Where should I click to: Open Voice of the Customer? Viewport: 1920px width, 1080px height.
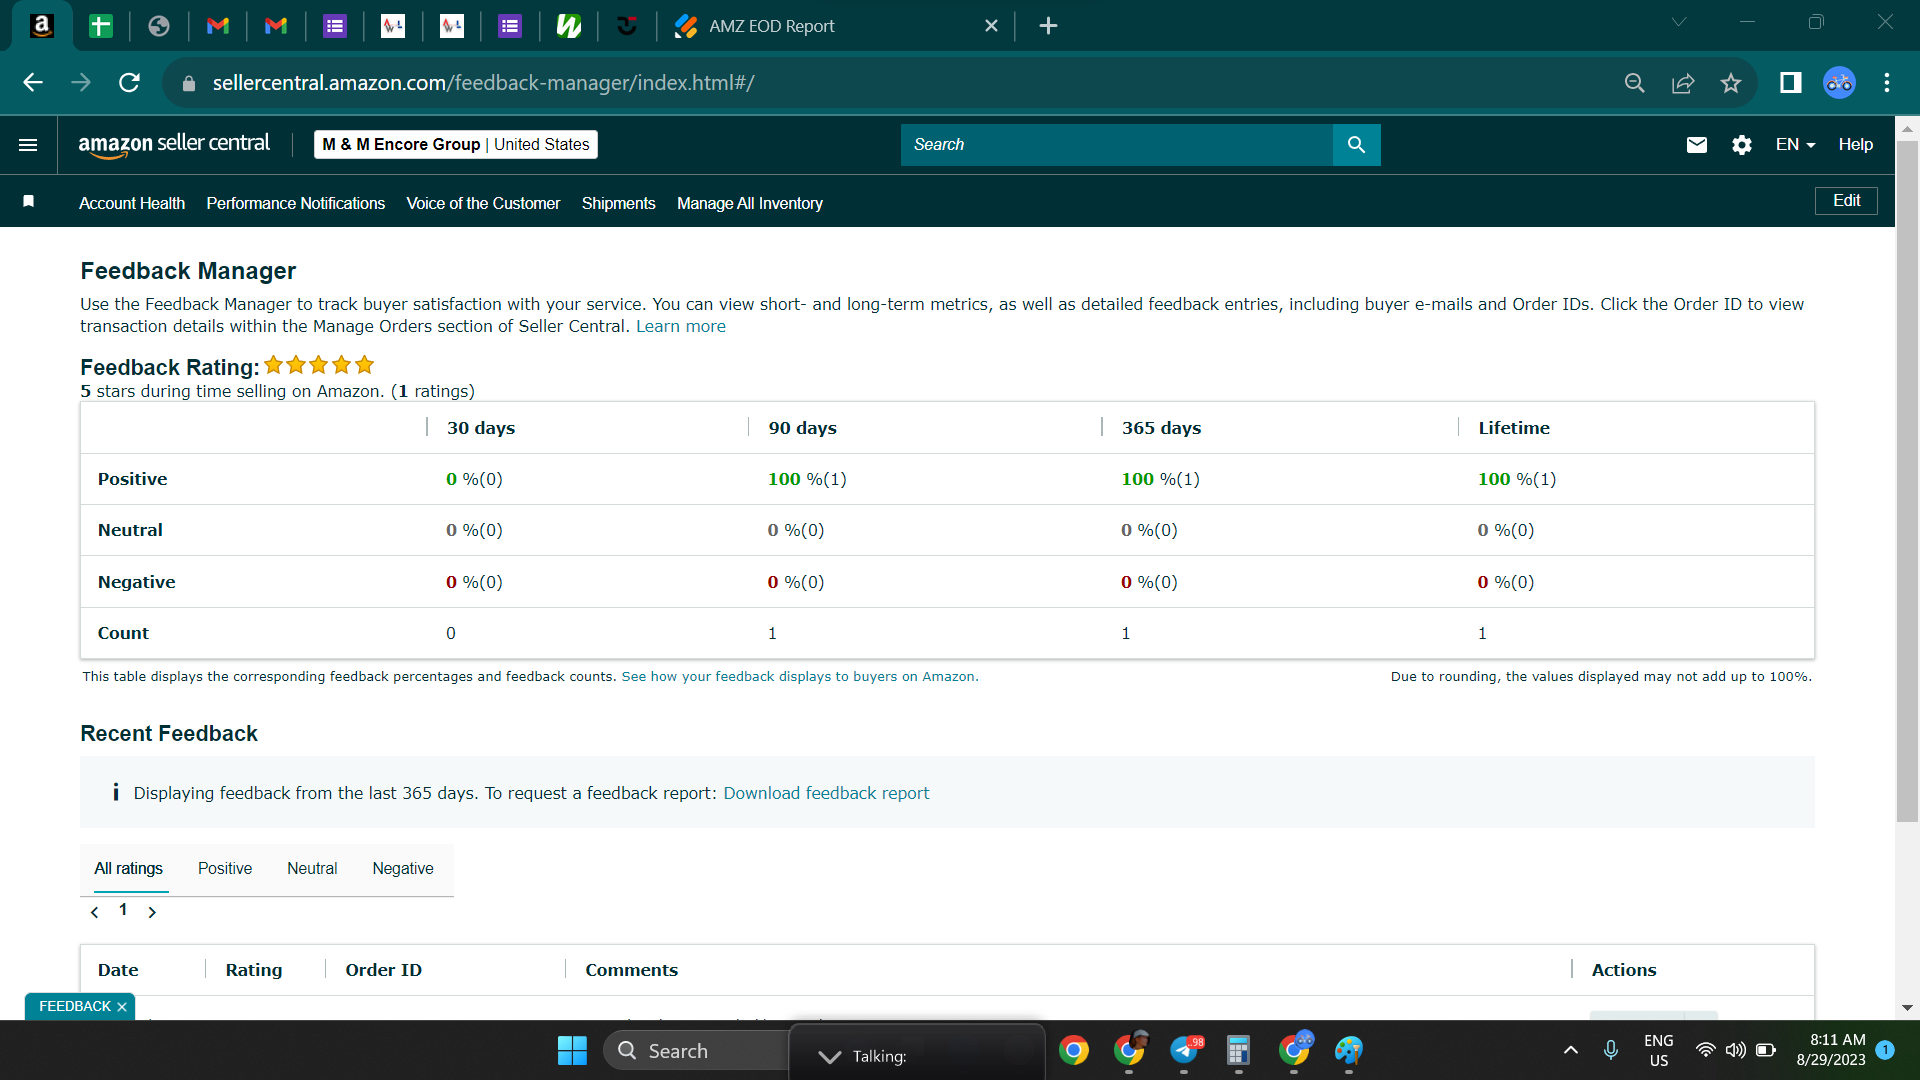[x=483, y=204]
